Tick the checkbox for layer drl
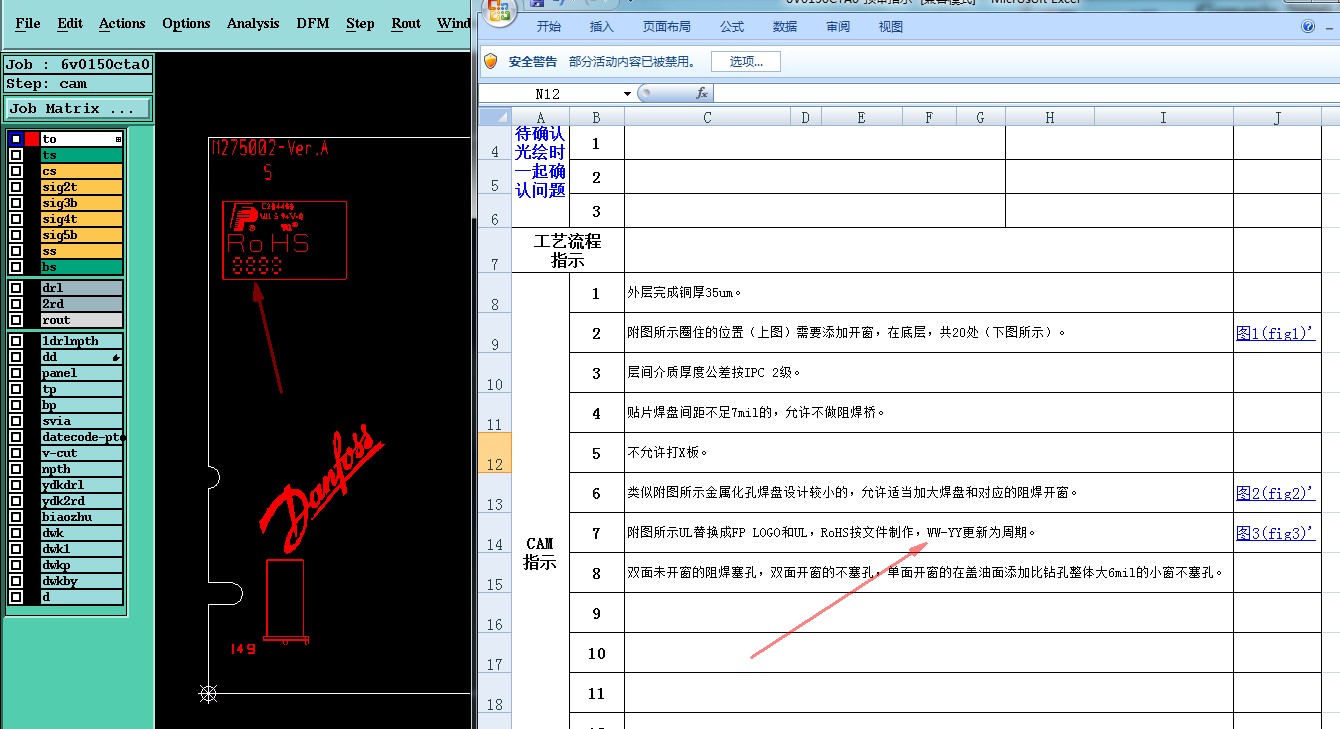This screenshot has height=729, width=1340. pos(16,288)
